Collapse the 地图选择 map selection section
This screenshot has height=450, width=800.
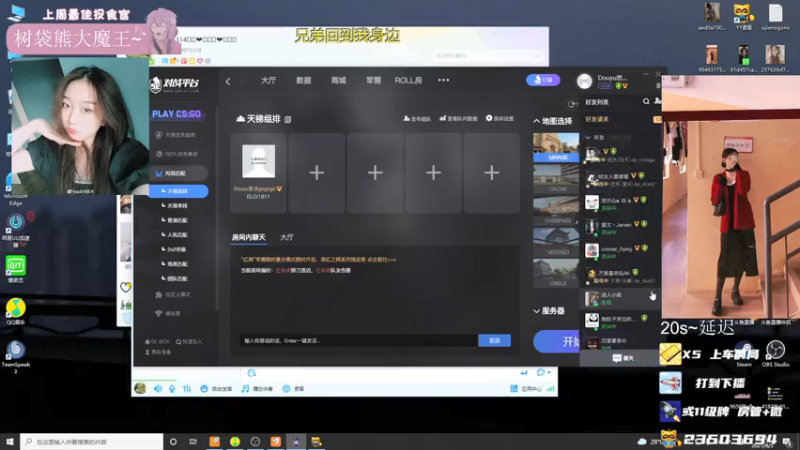(x=553, y=121)
